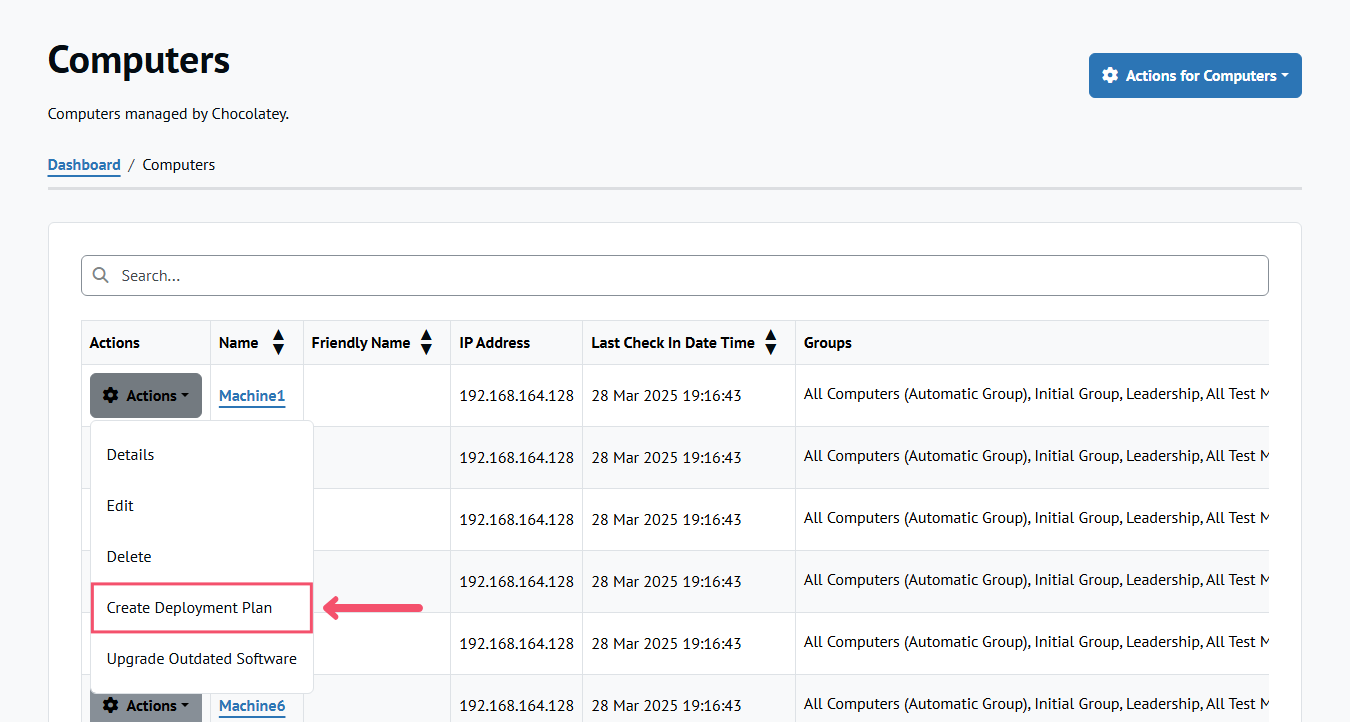The width and height of the screenshot is (1350, 722).
Task: Click the IP Address column header
Action: tap(495, 343)
